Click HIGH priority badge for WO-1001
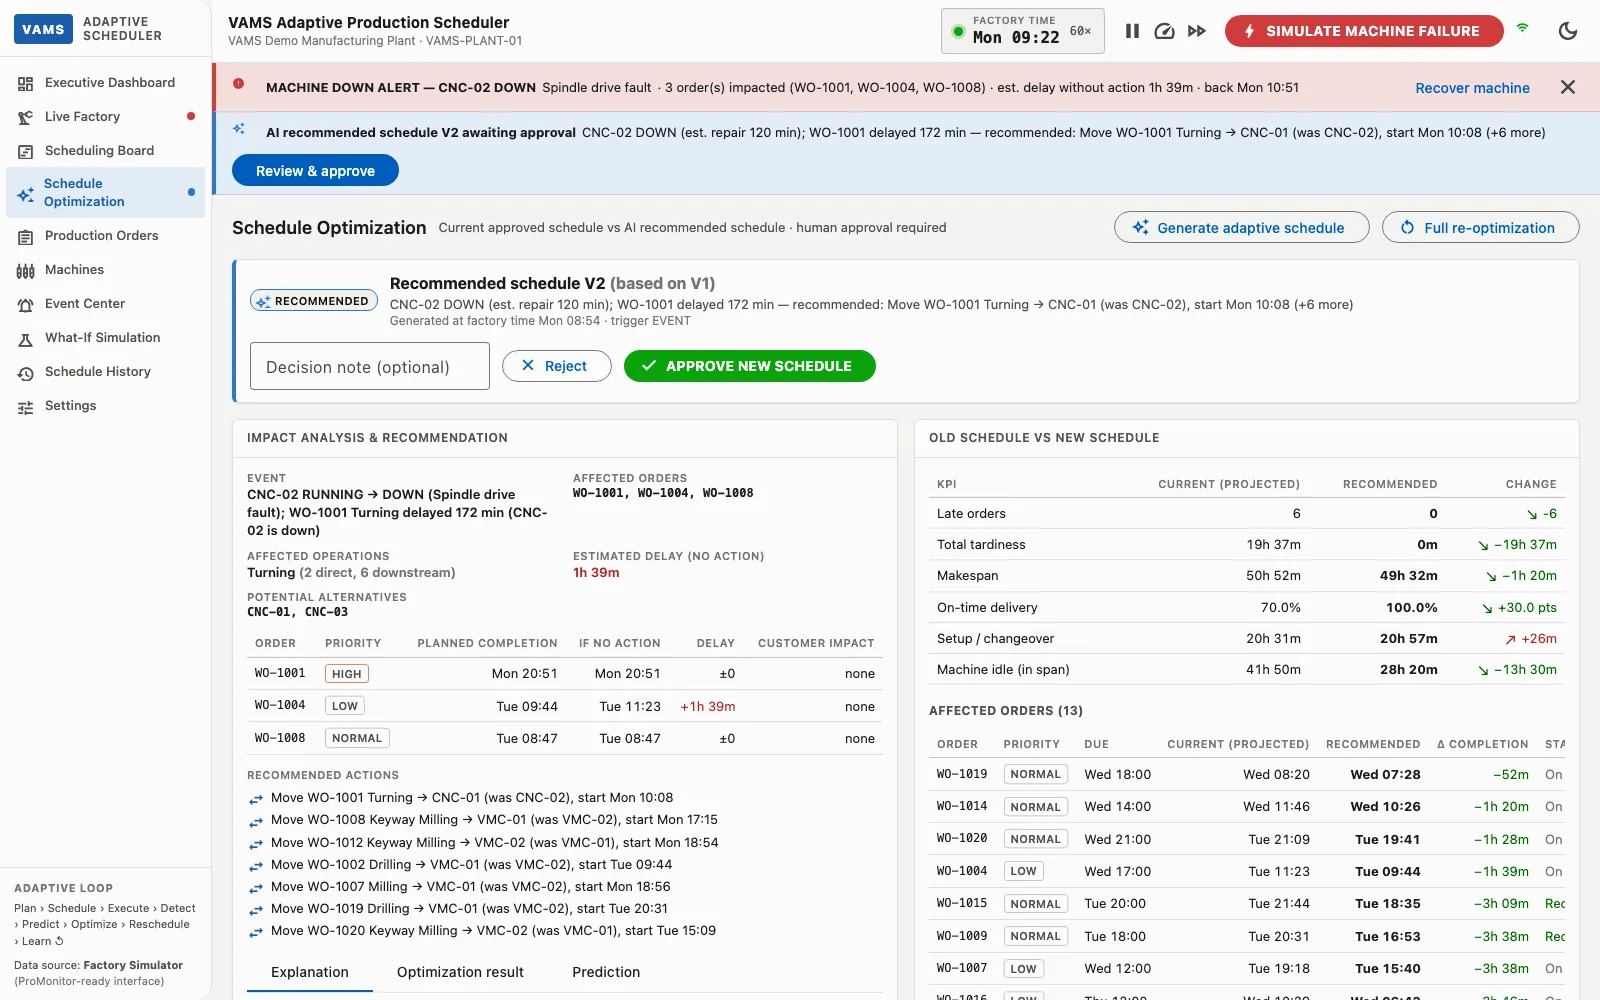The height and width of the screenshot is (1000, 1600). click(347, 674)
